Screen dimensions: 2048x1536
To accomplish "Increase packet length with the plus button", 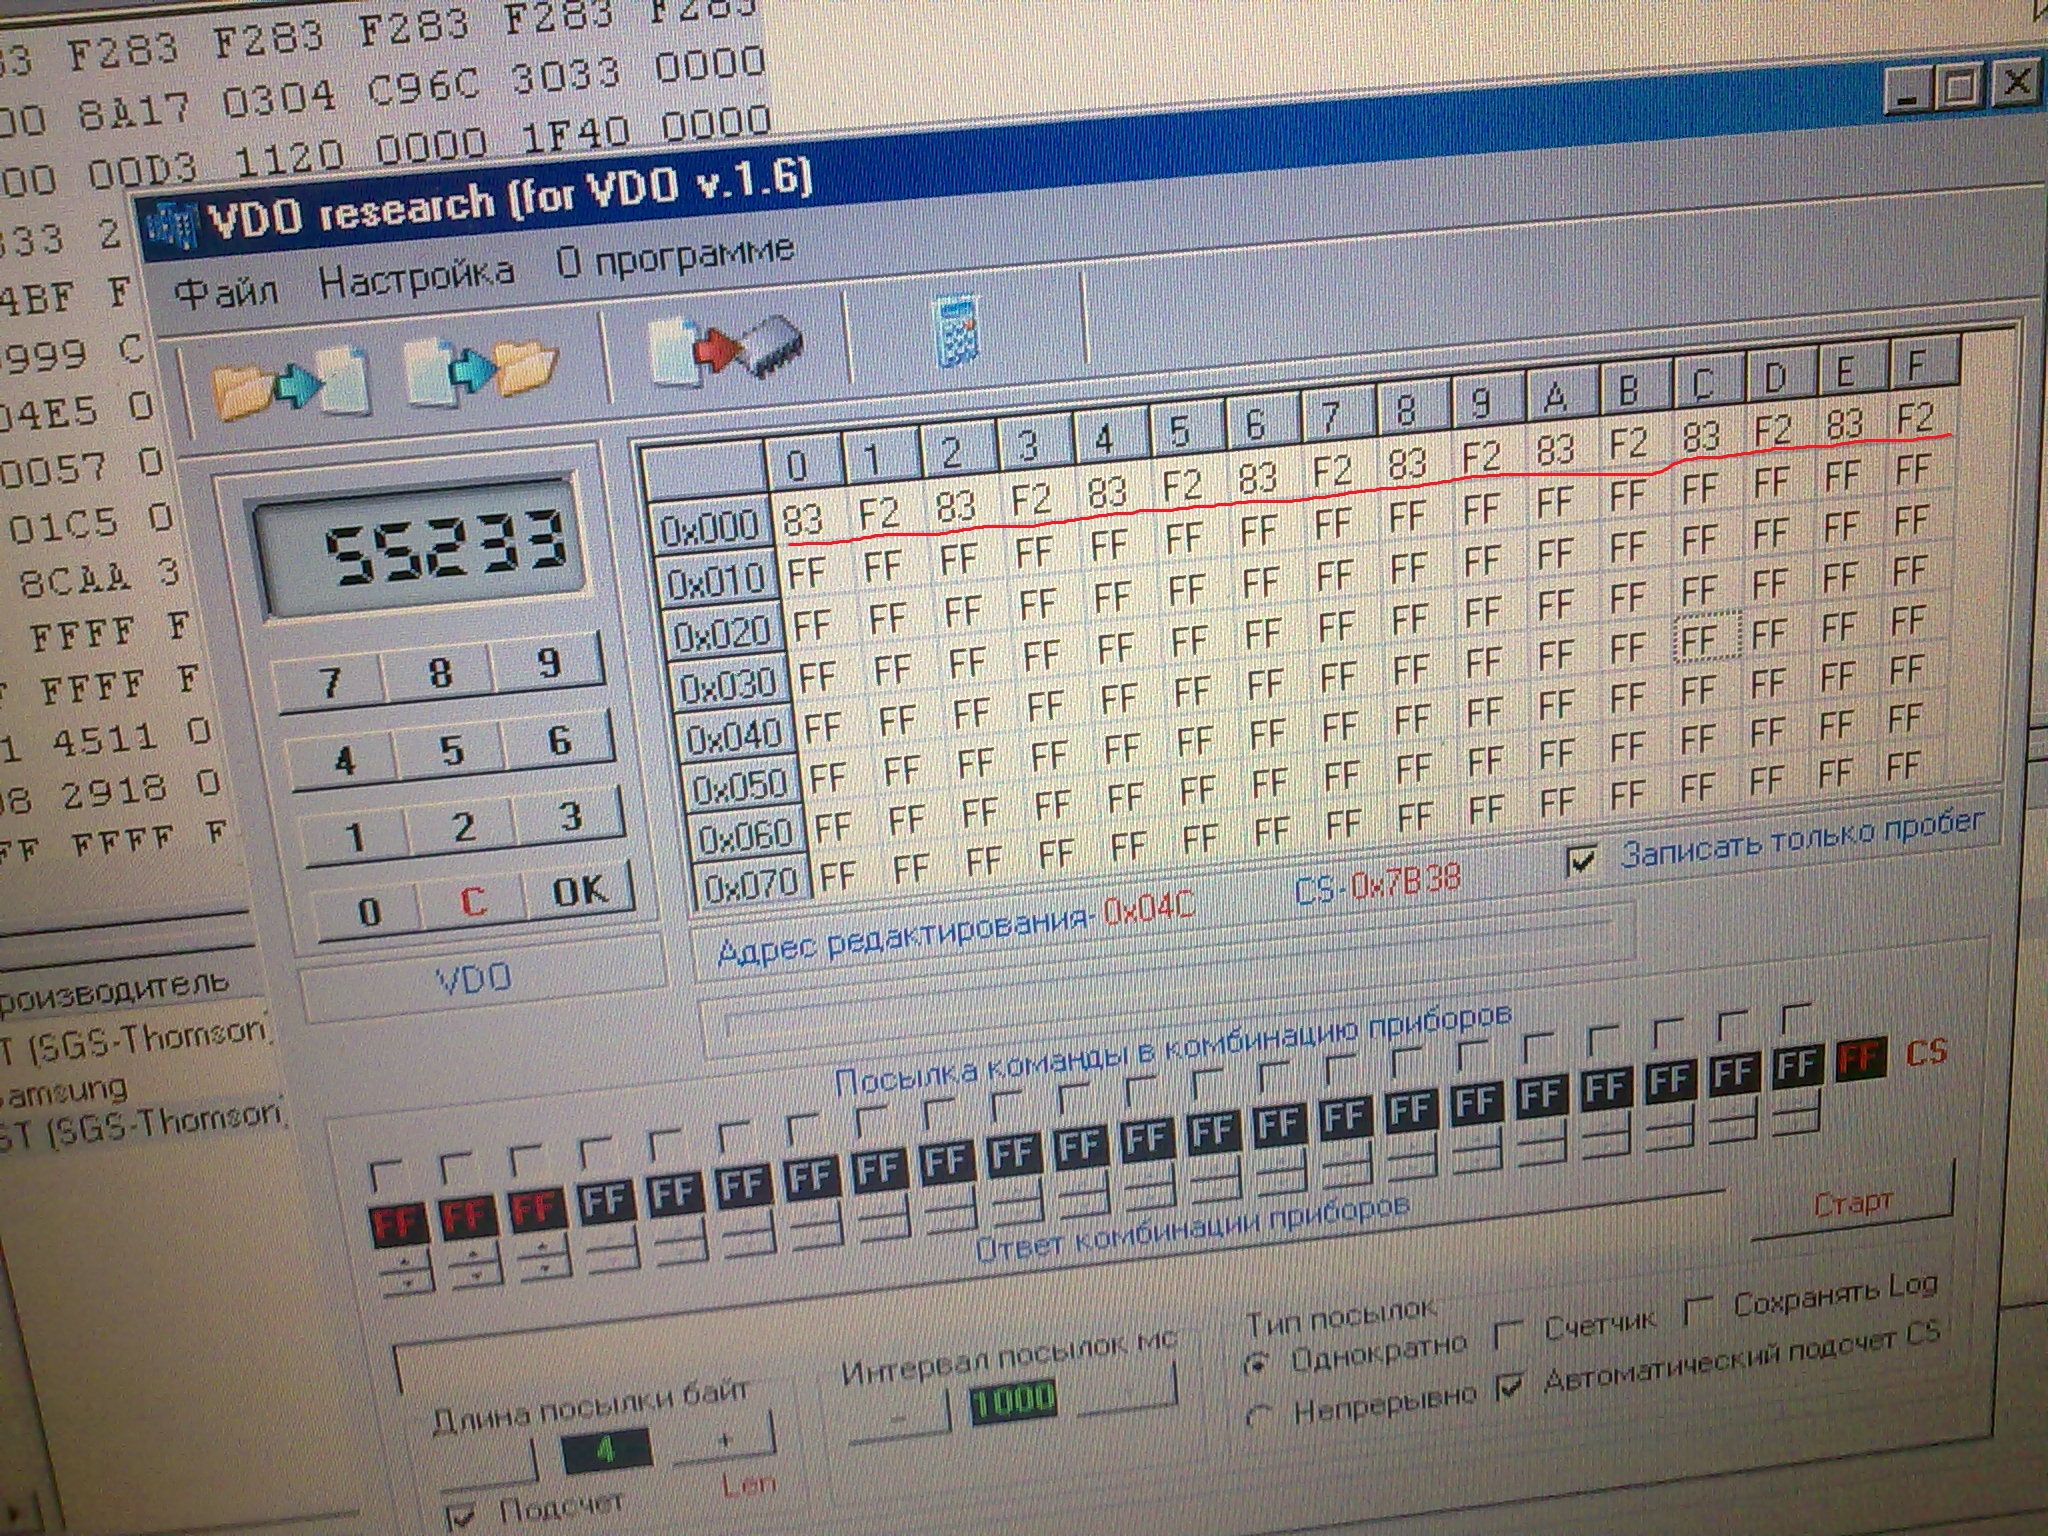I will (x=722, y=1439).
